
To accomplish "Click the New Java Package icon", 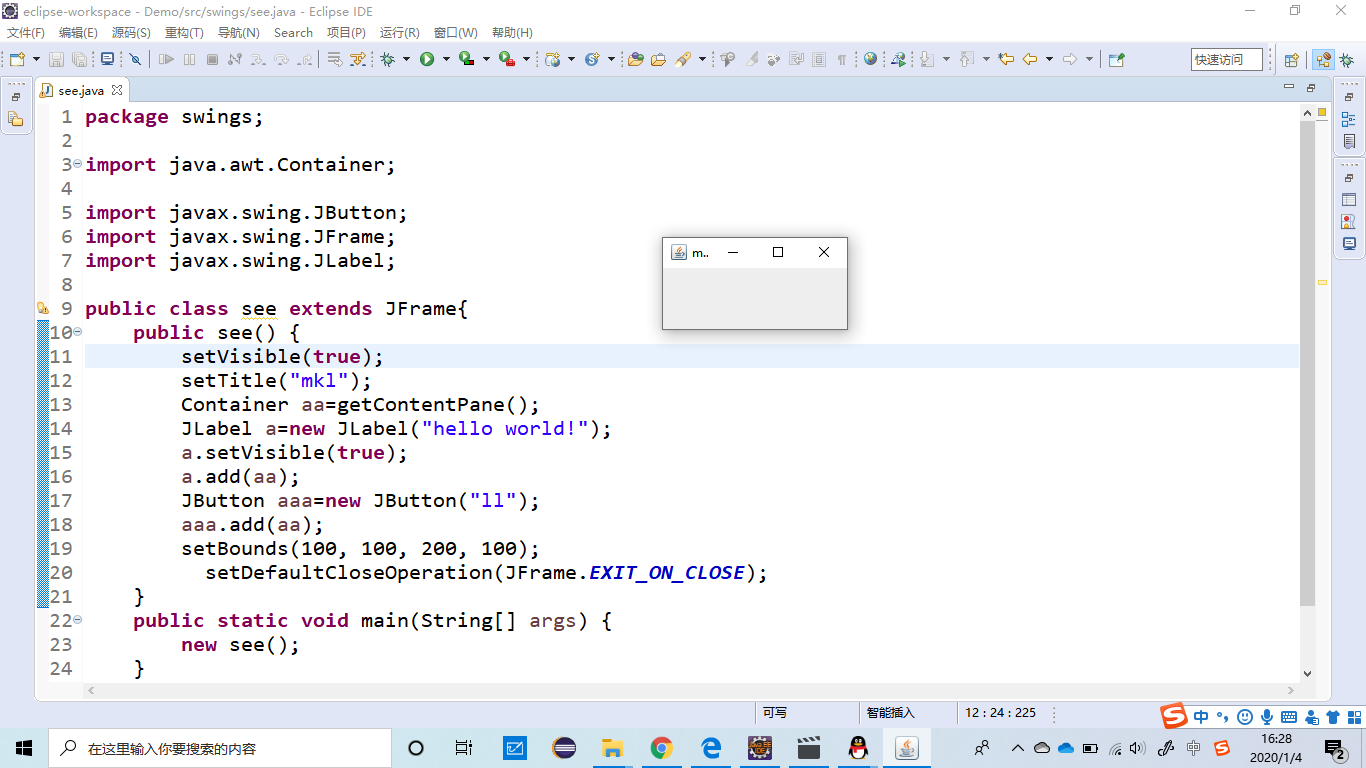I will (552, 59).
